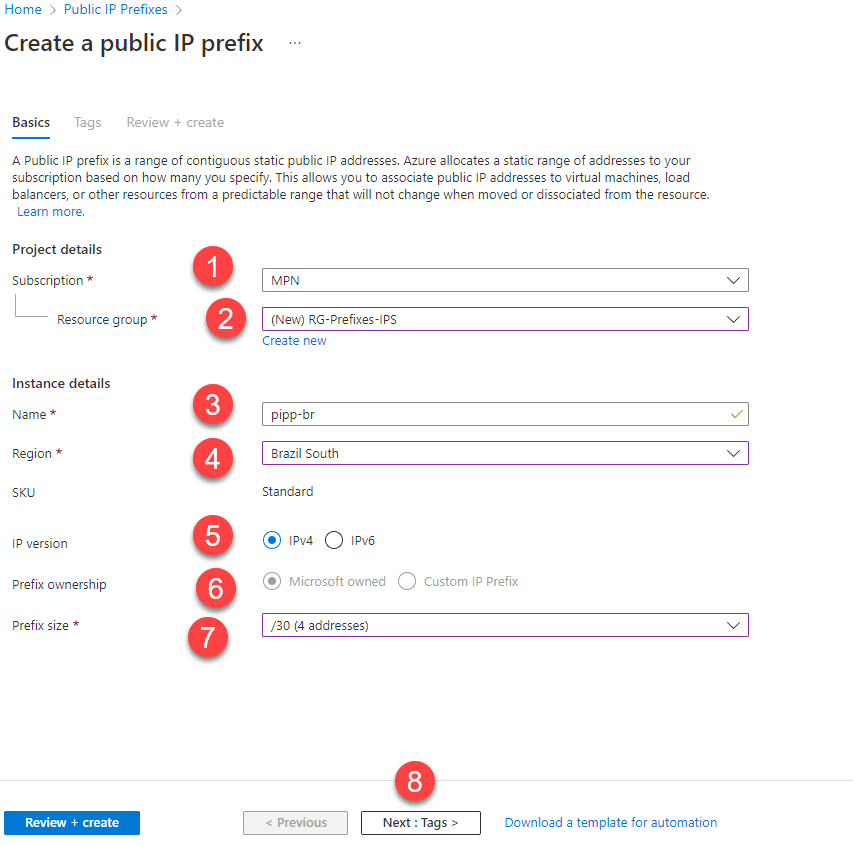Screen dimensions: 853x845
Task: Expand the Resource group dropdown
Action: coord(505,319)
